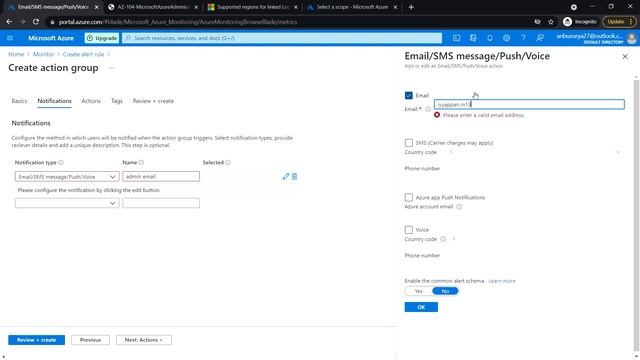Click the Previous button
The width and height of the screenshot is (640, 360).
coord(90,340)
